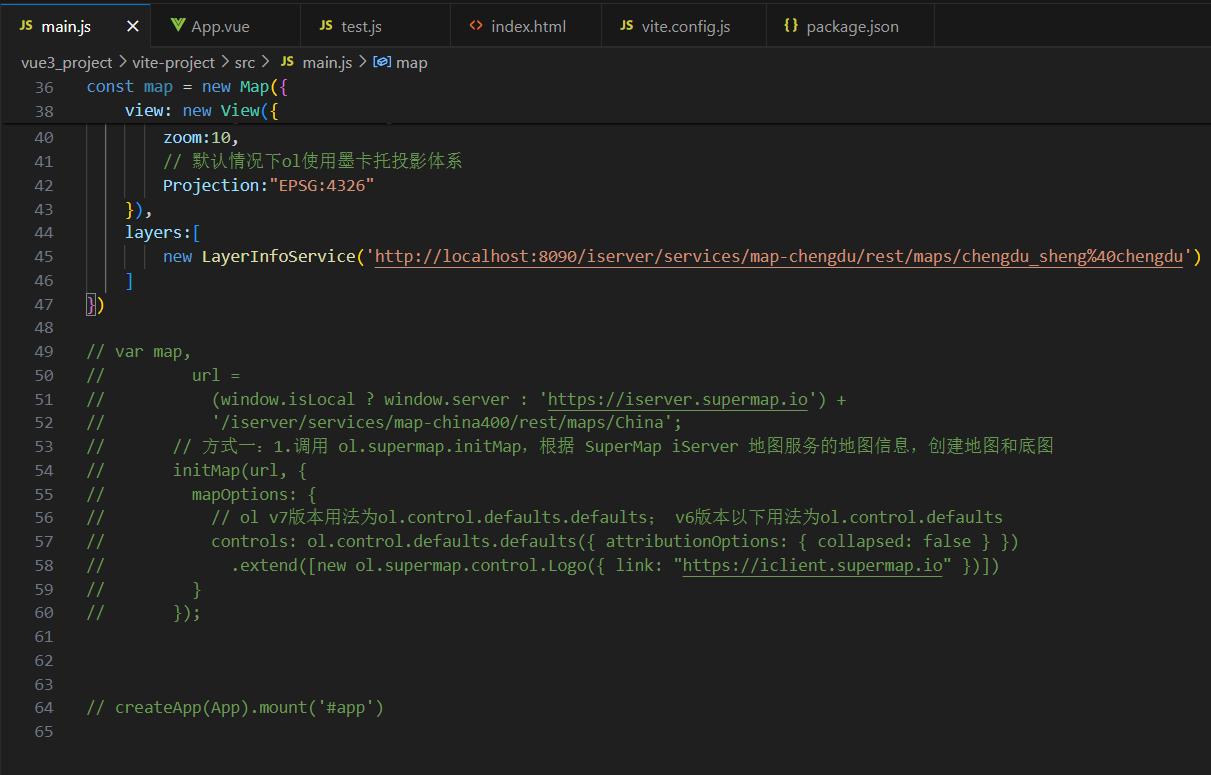1211x775 pixels.
Task: Click the symbol icon before map breadcrumb
Action: (x=381, y=62)
